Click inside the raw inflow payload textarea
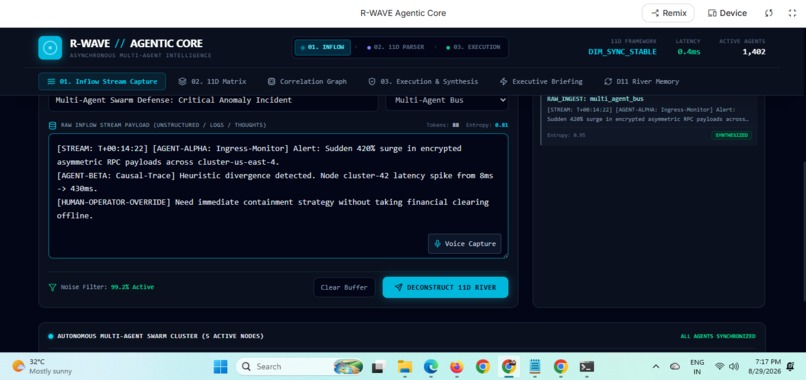The width and height of the screenshot is (806, 380). click(x=278, y=196)
